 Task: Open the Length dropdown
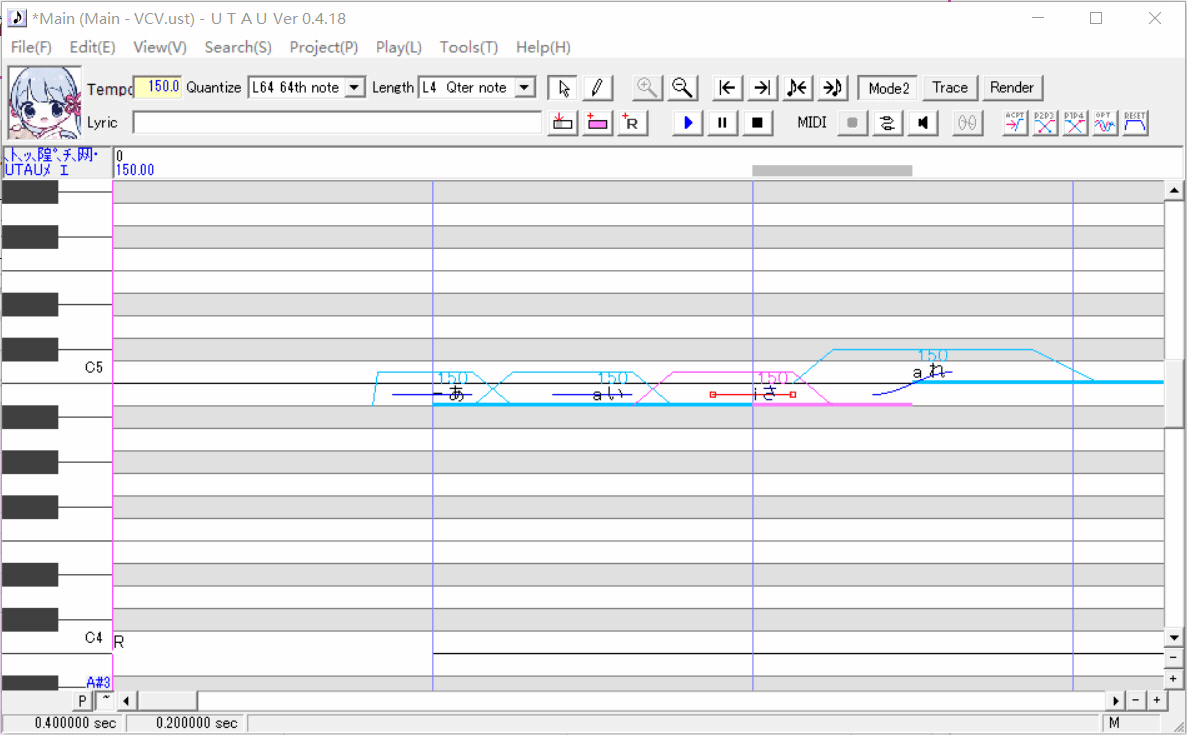click(x=525, y=88)
